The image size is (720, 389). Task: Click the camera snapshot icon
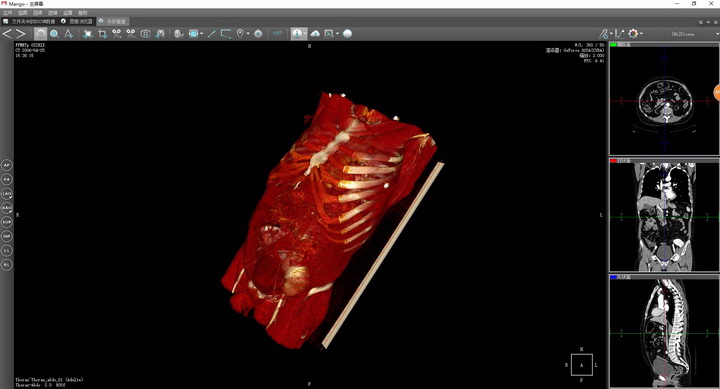(145, 34)
